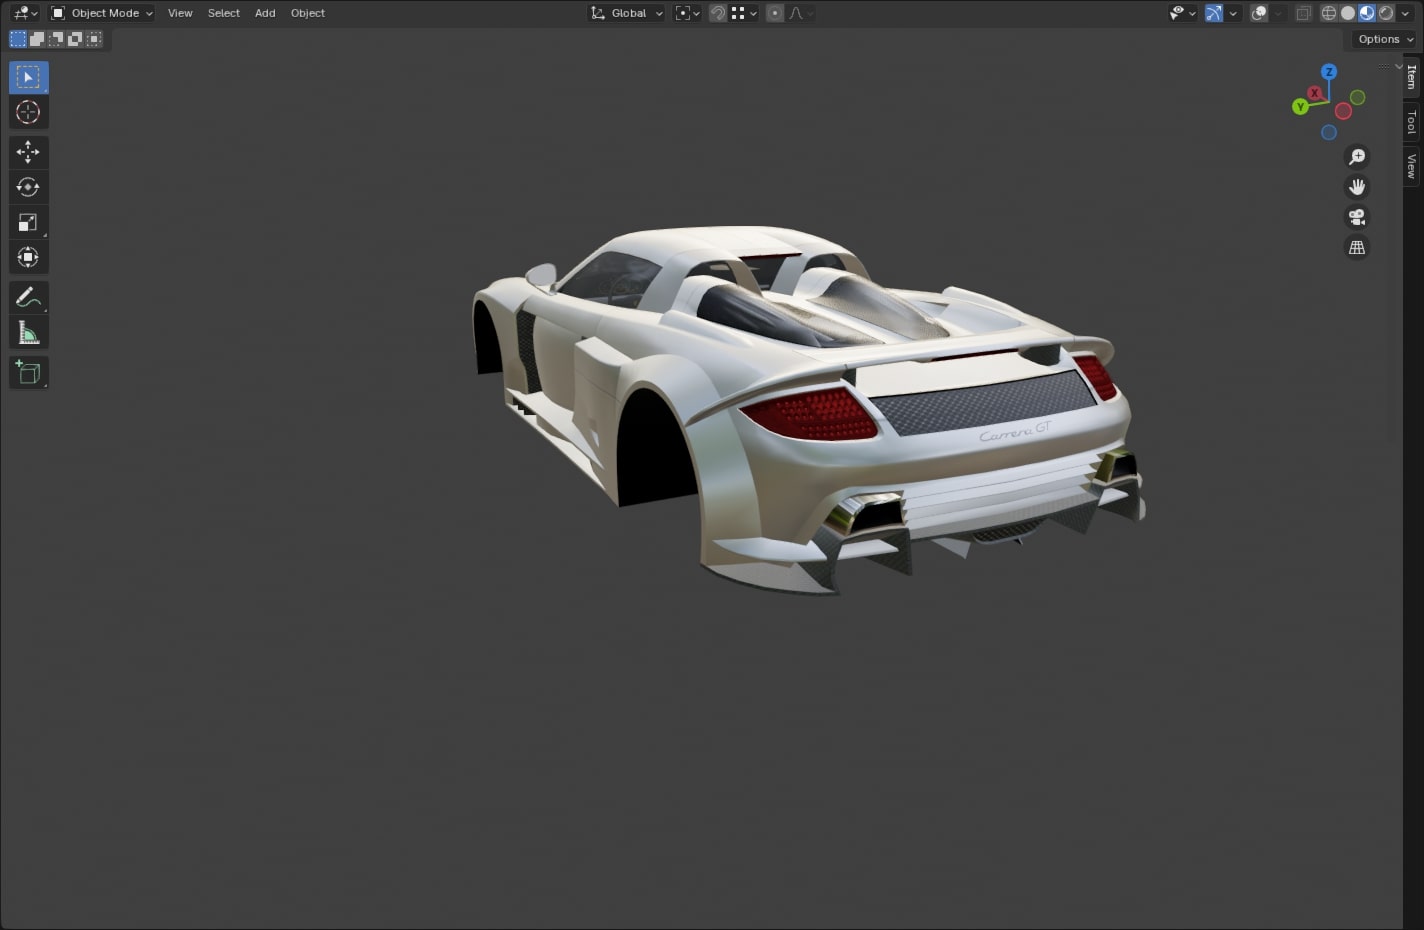The width and height of the screenshot is (1424, 930).
Task: Toggle viewport overlays display
Action: point(1260,13)
